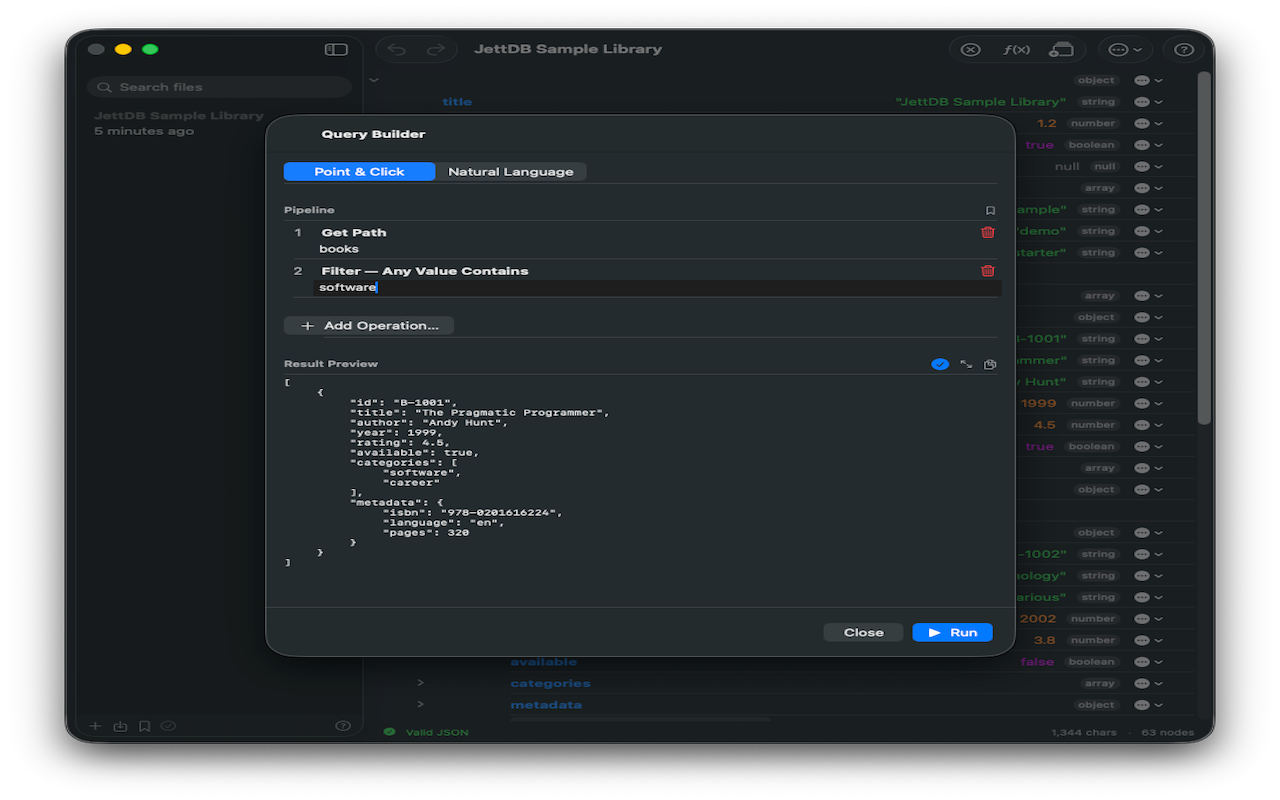Open the toolbar ellipsis more menu
The height and width of the screenshot is (800, 1280).
point(1125,49)
